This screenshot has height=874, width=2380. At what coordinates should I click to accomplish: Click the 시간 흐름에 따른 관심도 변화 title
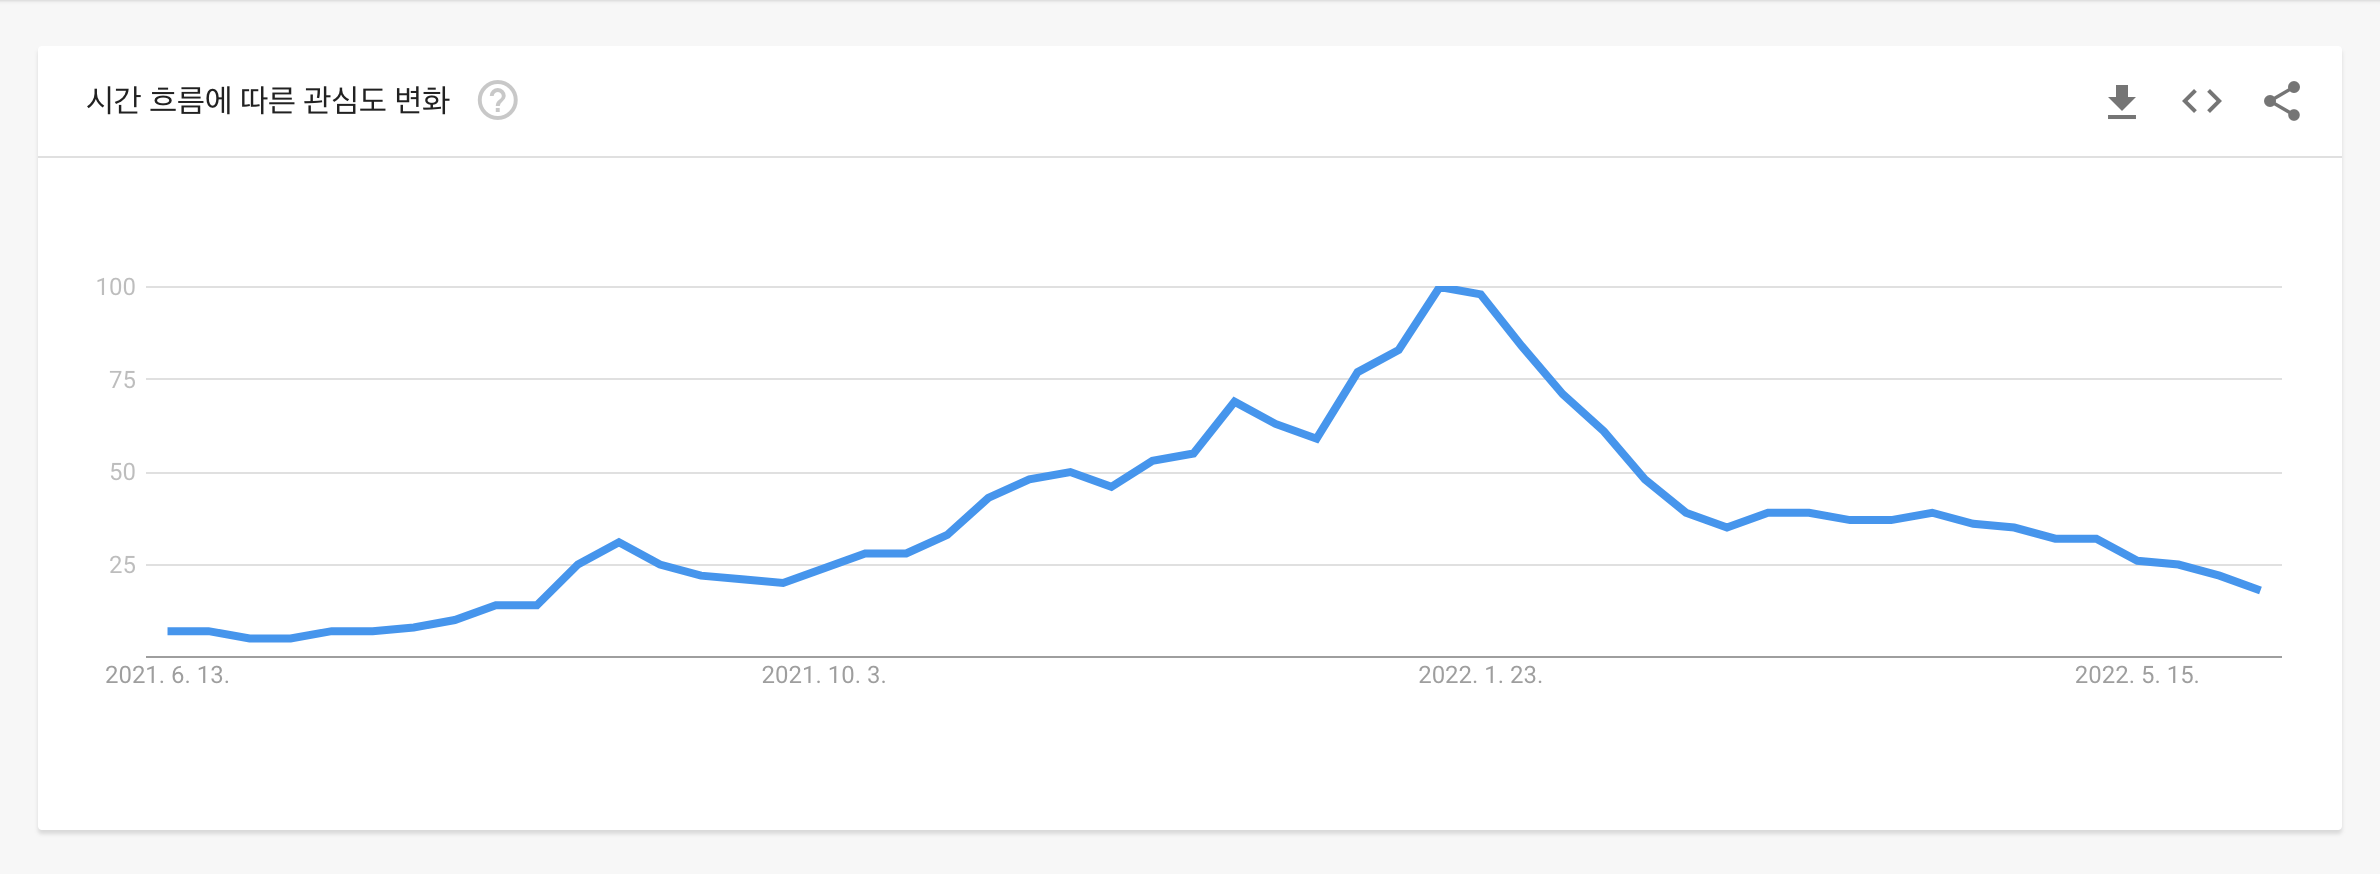(268, 100)
